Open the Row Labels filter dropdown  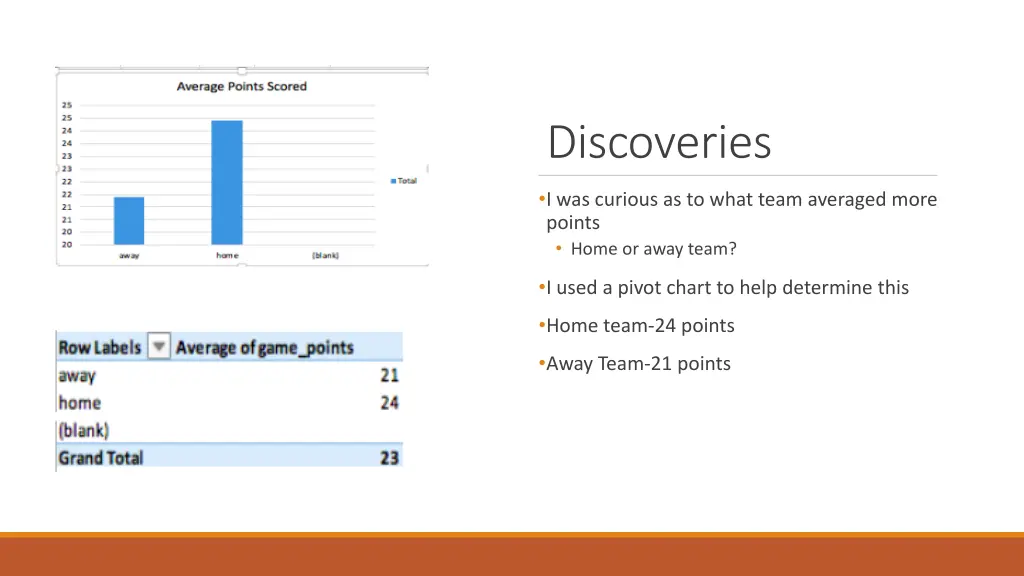pyautogui.click(x=158, y=347)
